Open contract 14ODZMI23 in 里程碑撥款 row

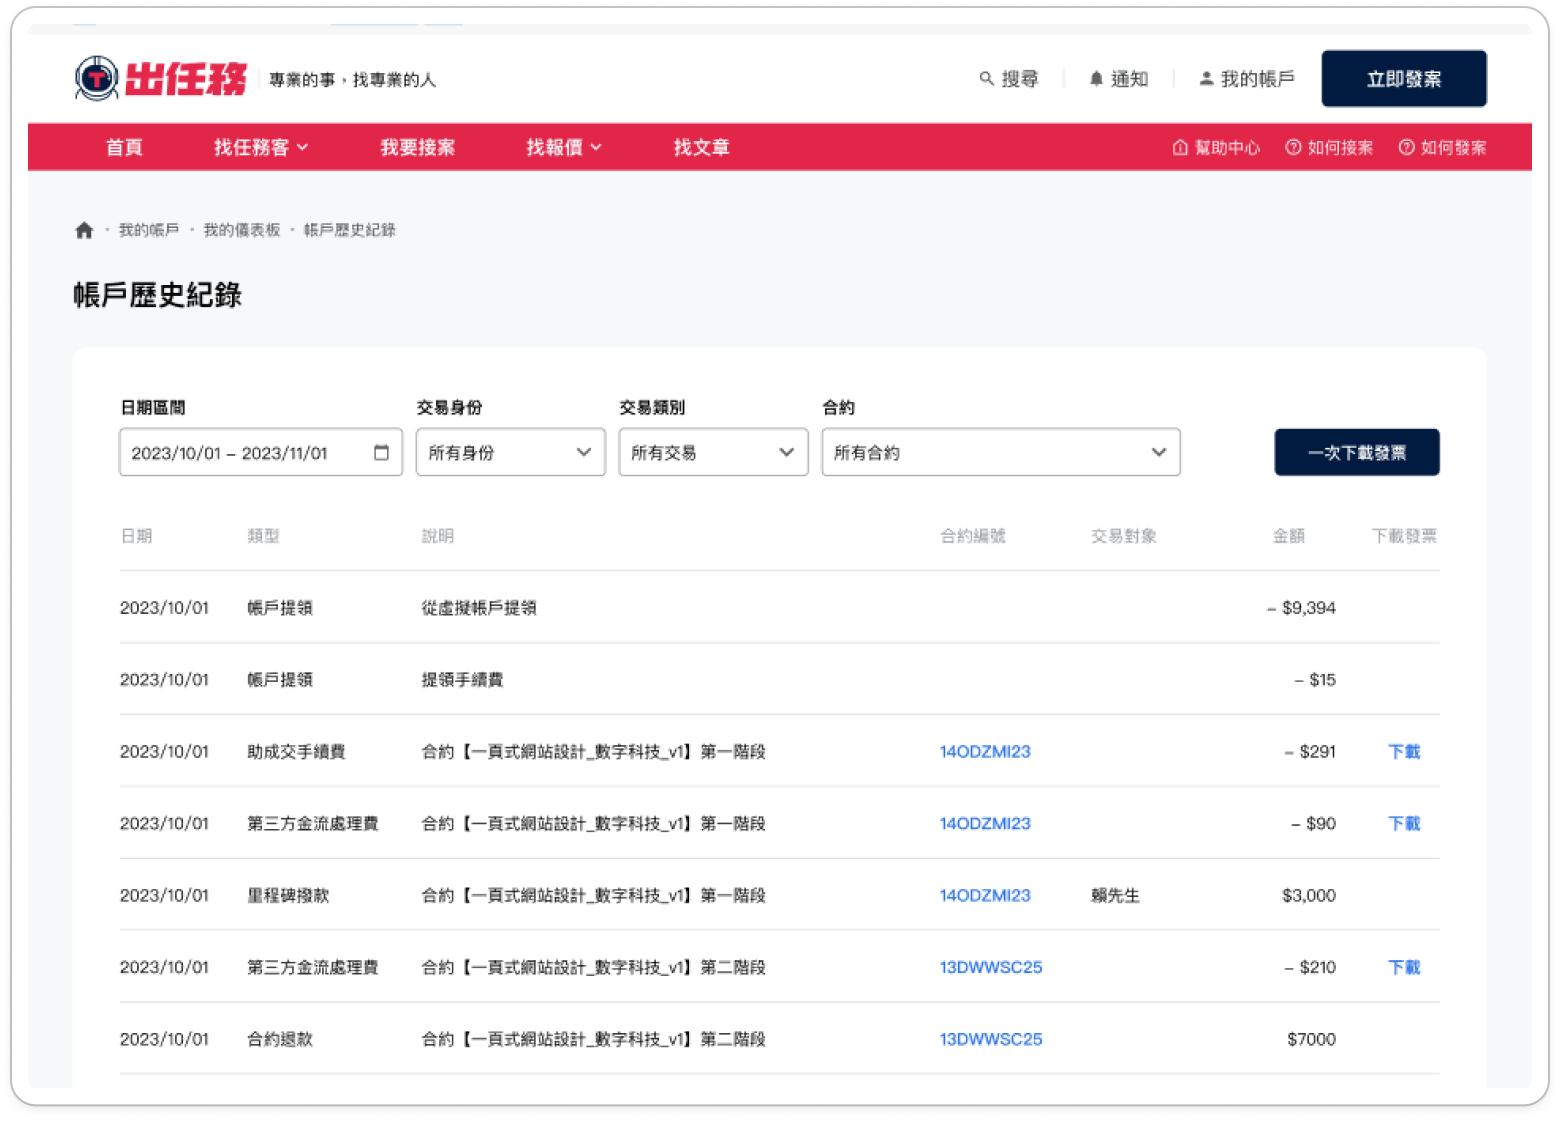[x=985, y=896]
